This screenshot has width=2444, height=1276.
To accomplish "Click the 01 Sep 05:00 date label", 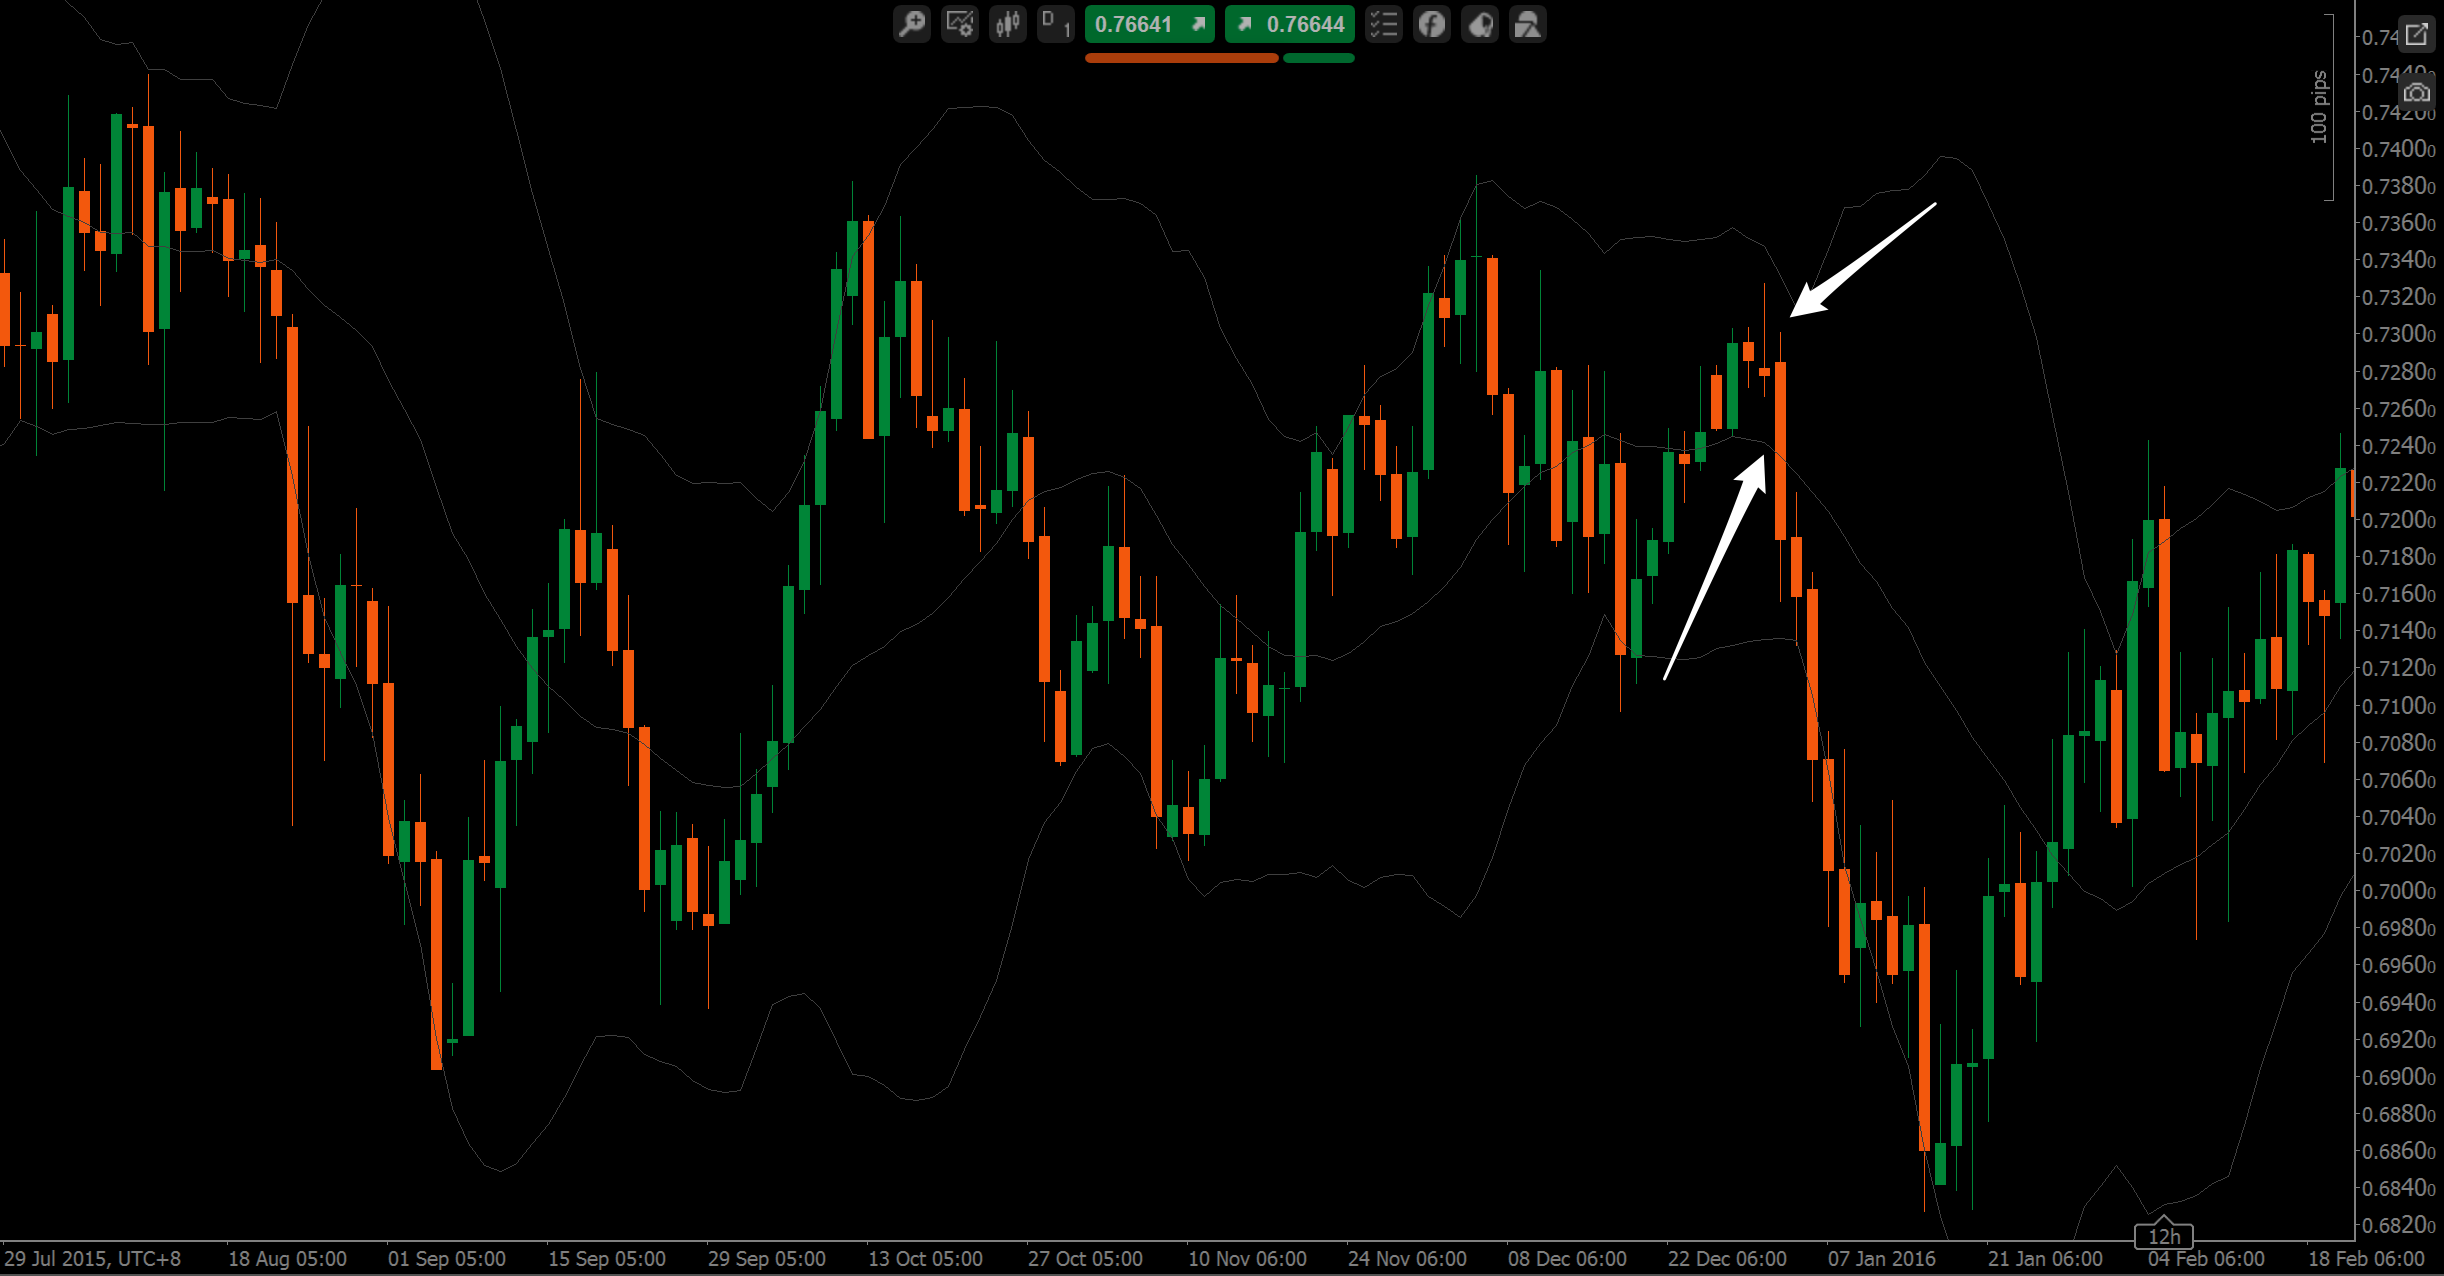I will [447, 1259].
